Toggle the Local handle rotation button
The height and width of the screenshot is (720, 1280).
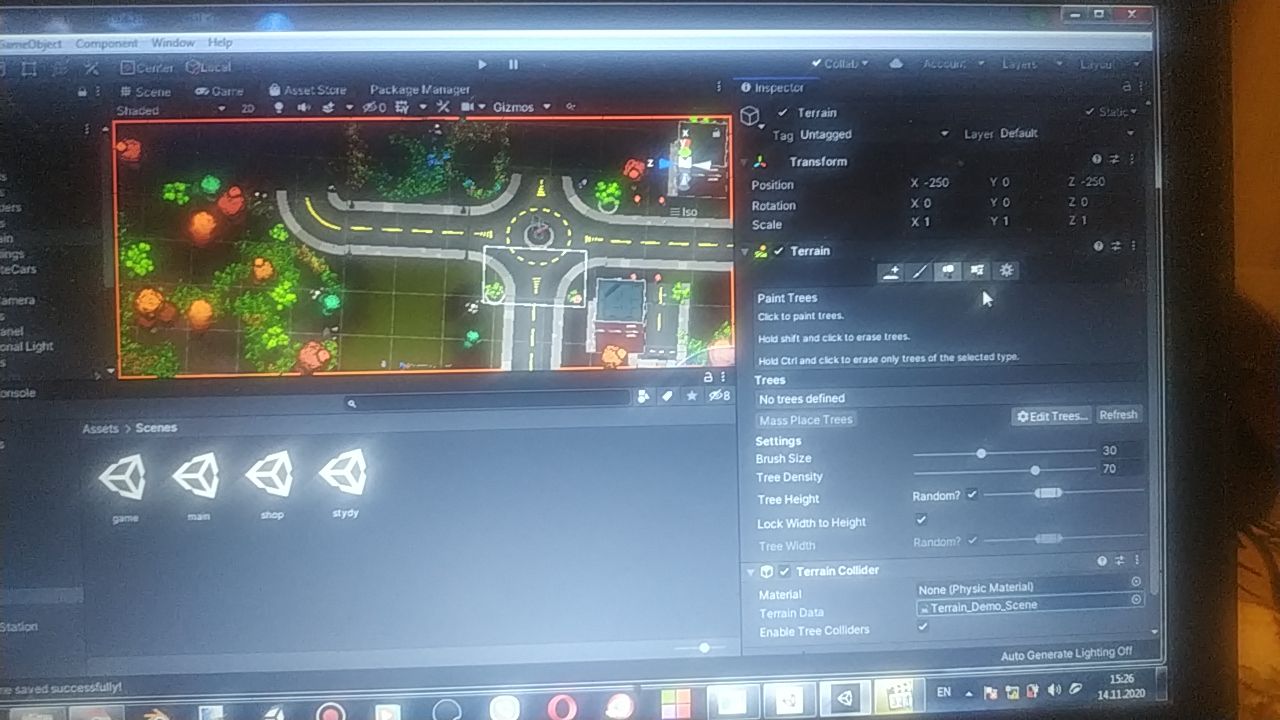(208, 67)
